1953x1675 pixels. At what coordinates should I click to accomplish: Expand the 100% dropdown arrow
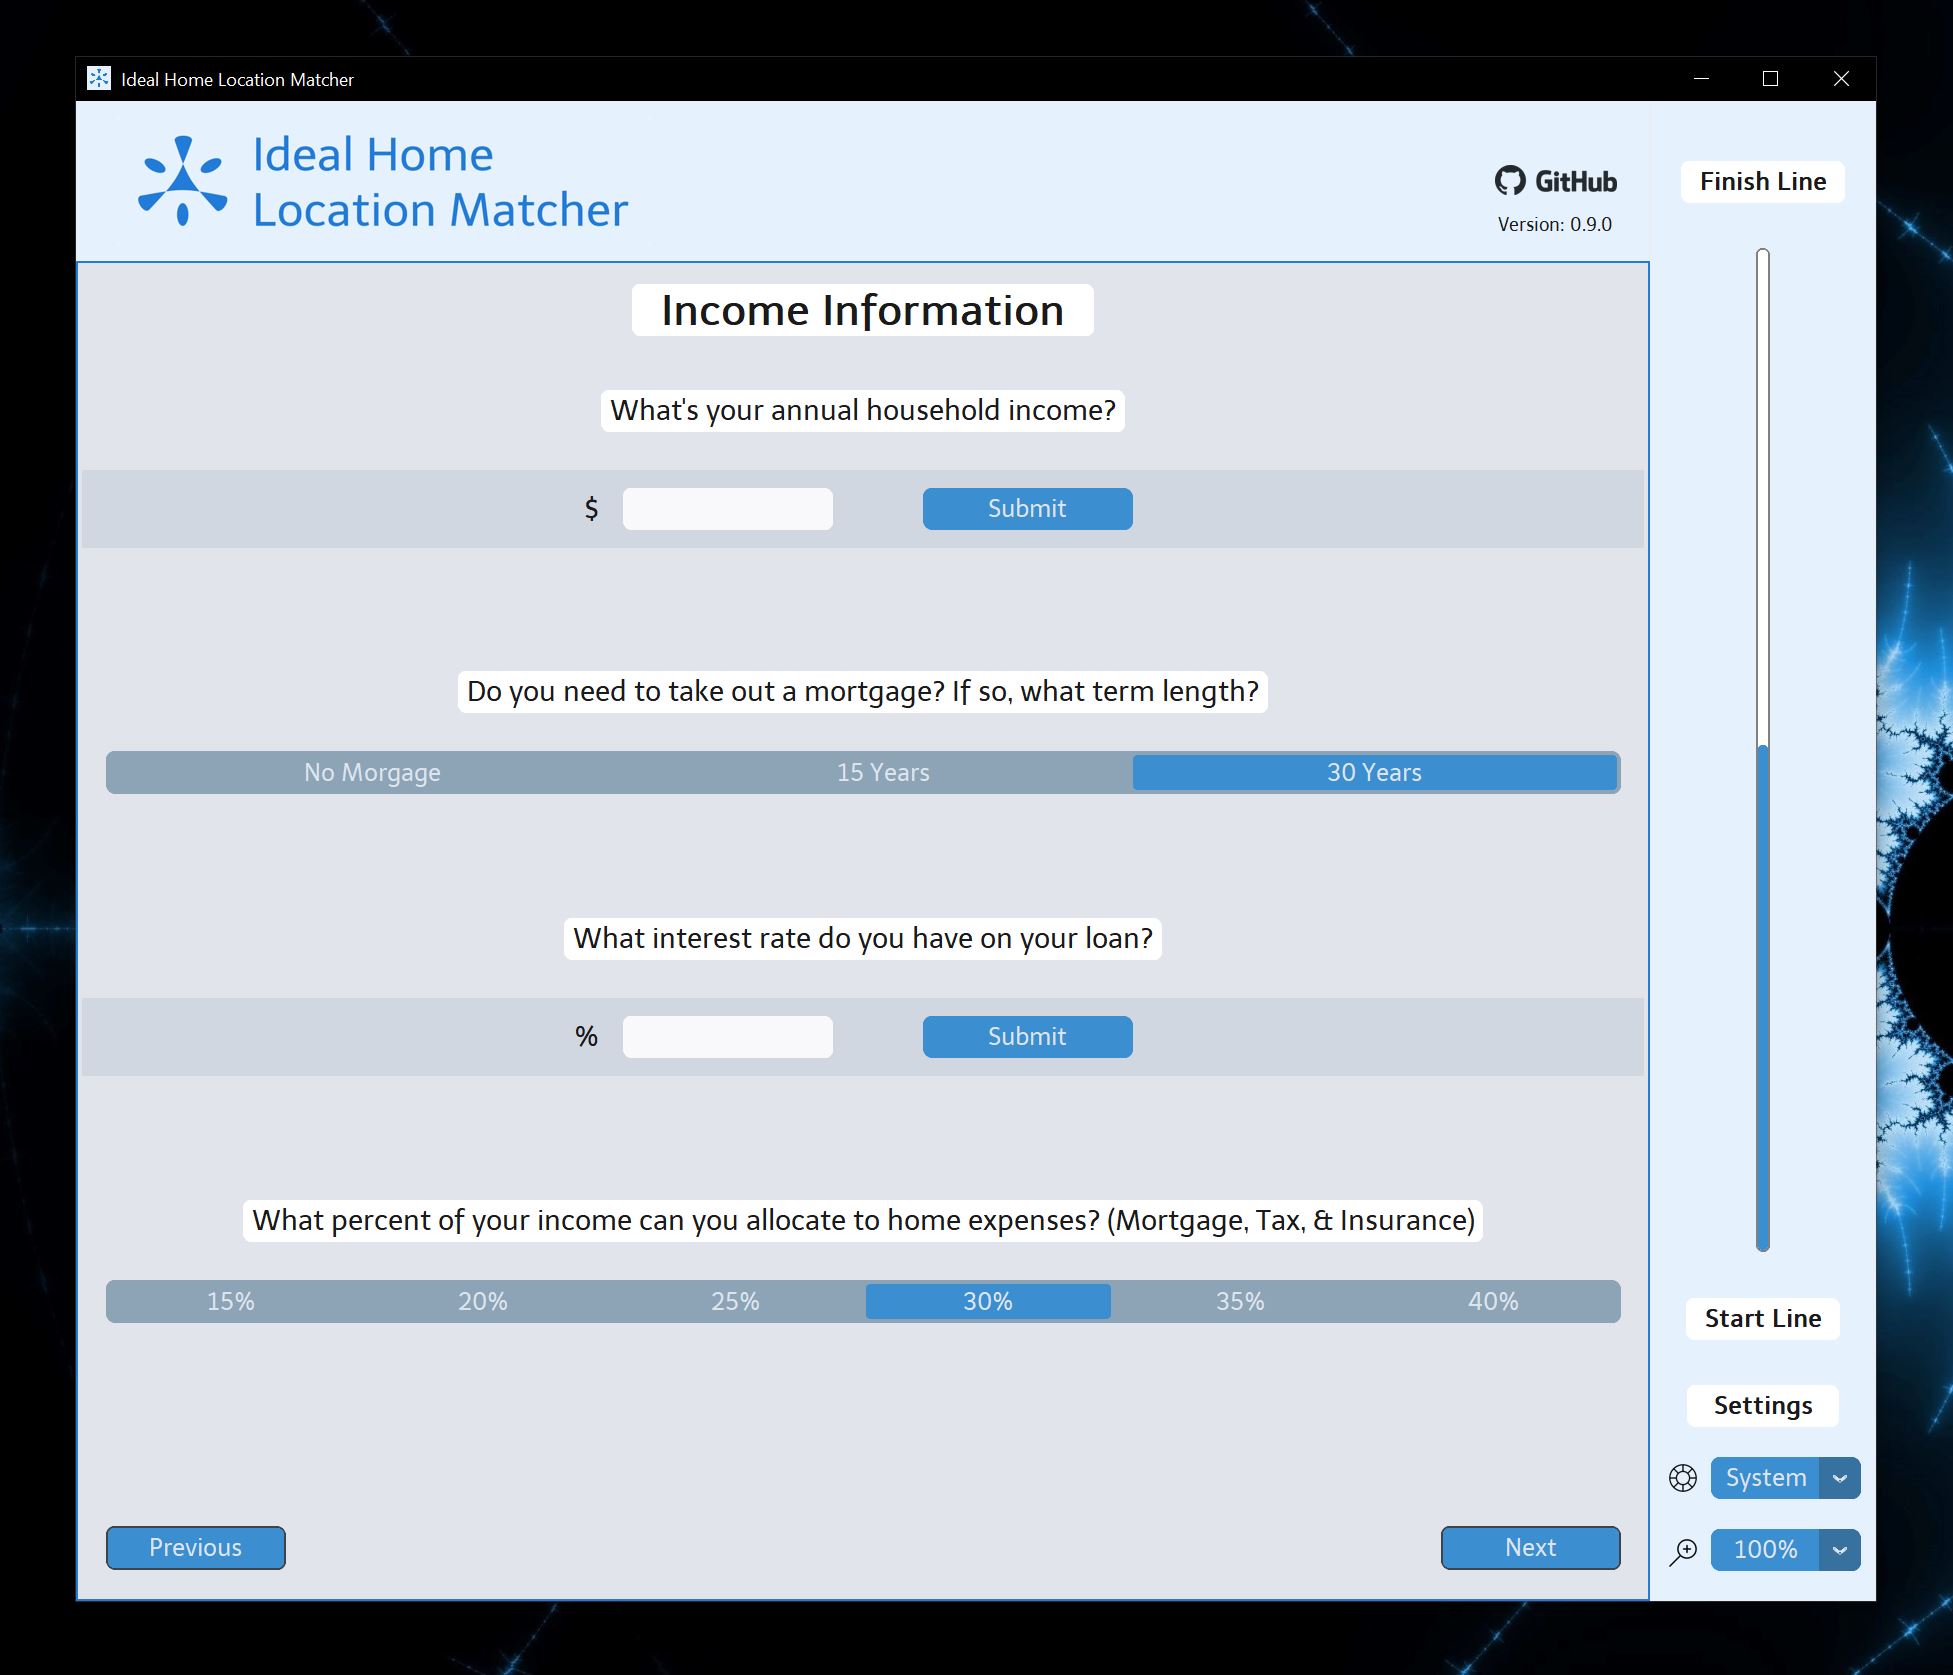[1840, 1550]
